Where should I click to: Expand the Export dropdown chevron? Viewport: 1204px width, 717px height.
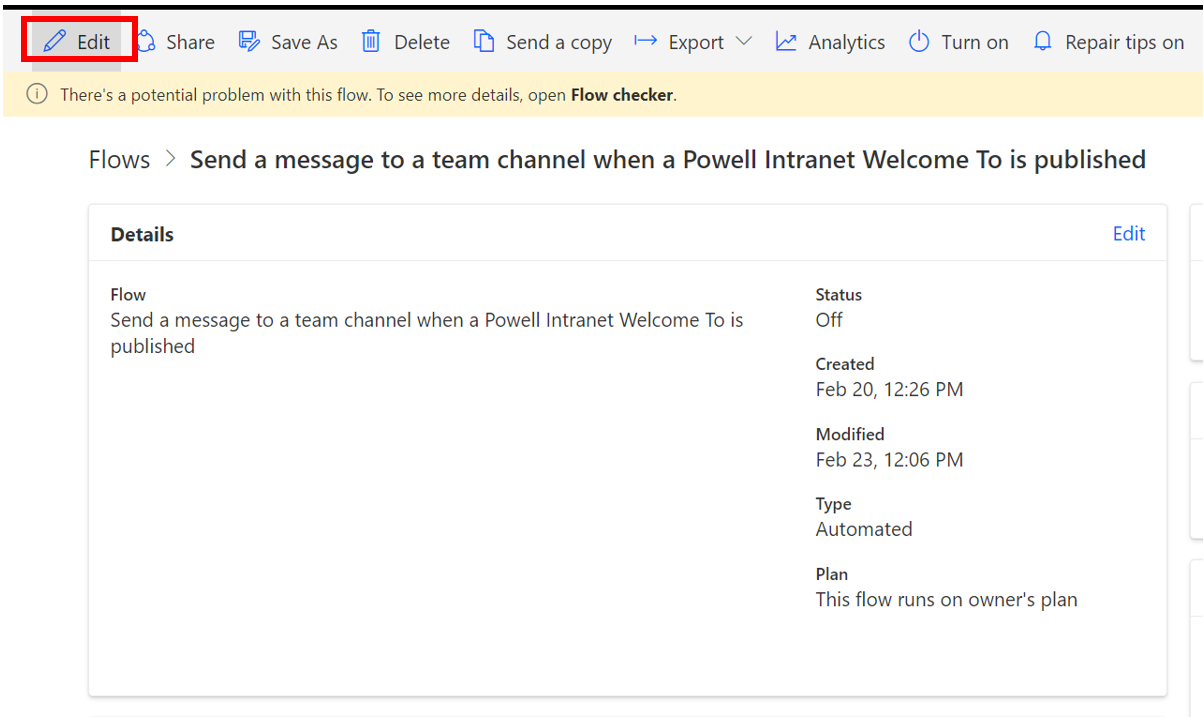[x=743, y=42]
